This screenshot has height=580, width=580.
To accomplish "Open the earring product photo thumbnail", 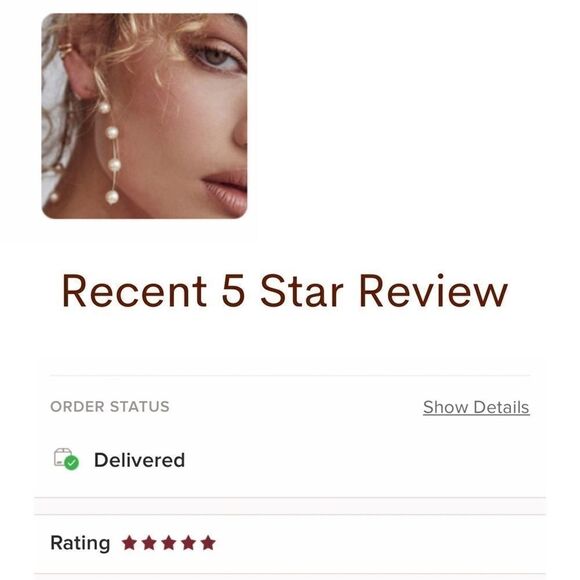I will (144, 116).
